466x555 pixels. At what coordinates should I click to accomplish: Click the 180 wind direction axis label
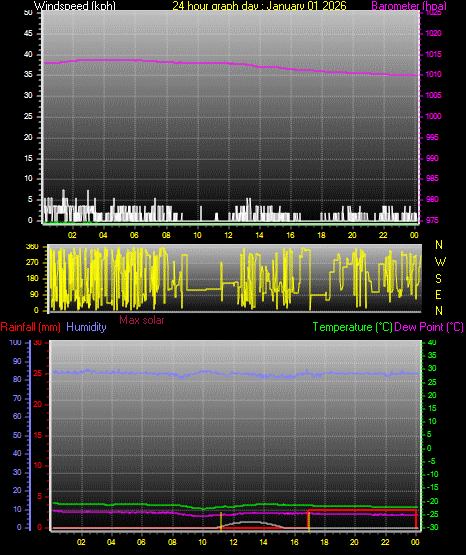32,279
